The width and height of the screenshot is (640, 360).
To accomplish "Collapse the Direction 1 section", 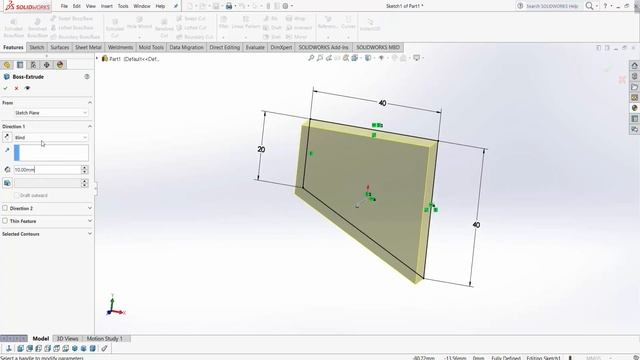I will tap(90, 126).
